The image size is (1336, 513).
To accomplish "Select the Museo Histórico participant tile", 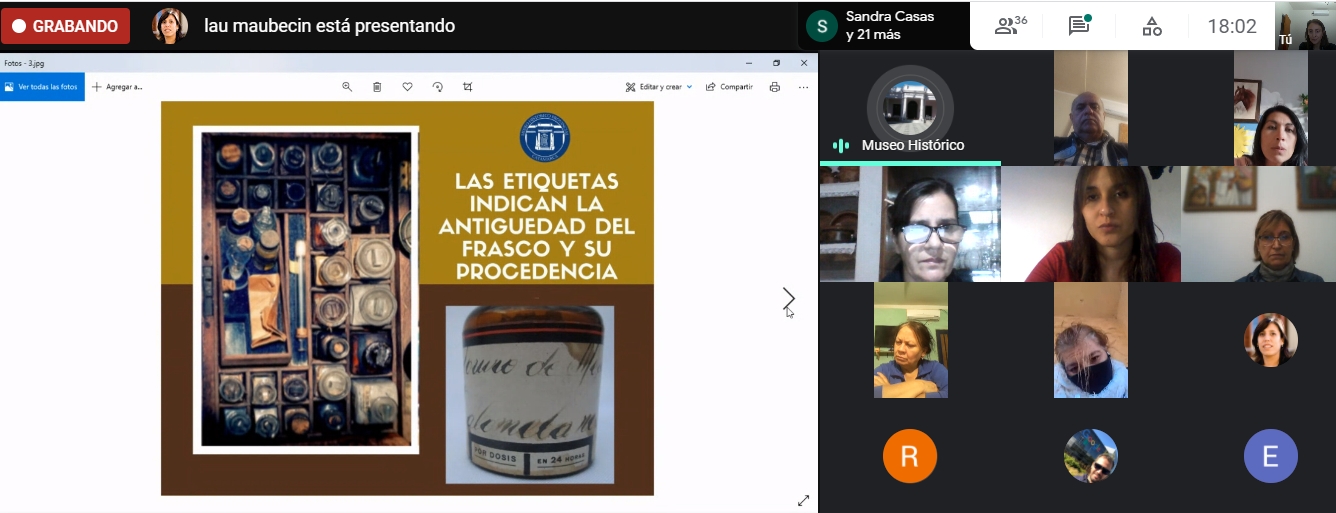I will pyautogui.click(x=909, y=108).
